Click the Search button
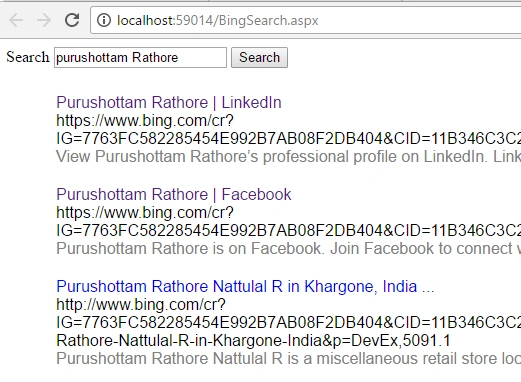 click(x=259, y=57)
